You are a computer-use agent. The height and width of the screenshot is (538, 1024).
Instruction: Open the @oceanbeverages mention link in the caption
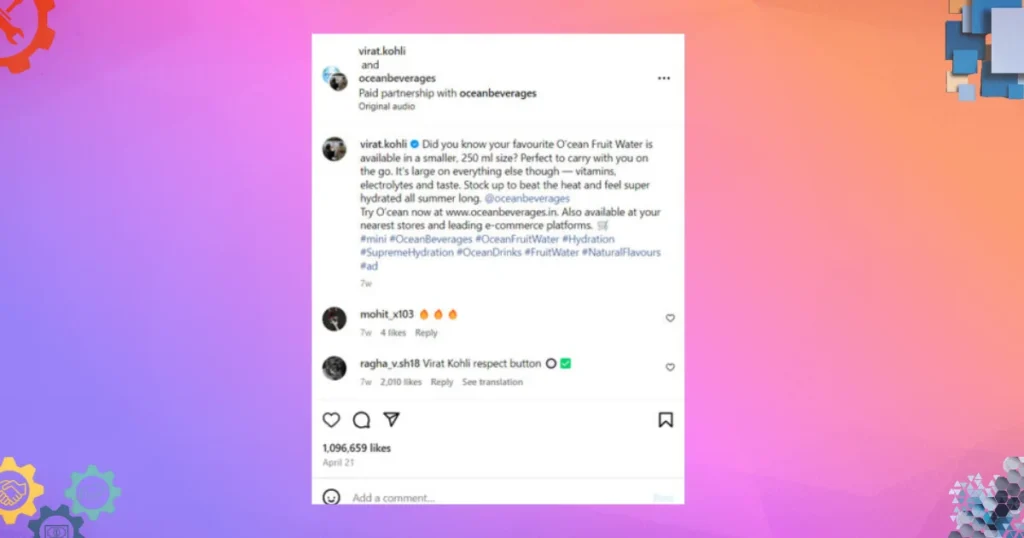pos(527,198)
